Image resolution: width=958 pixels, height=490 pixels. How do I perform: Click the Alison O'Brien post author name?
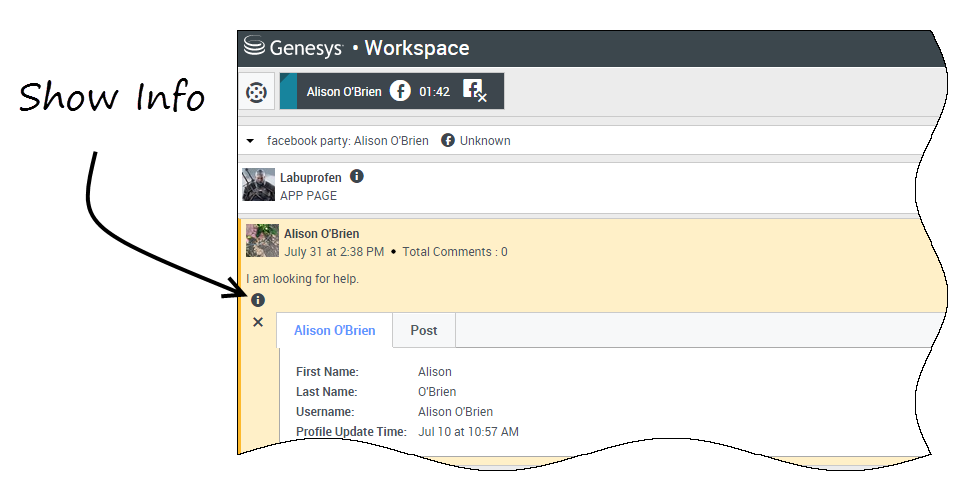point(321,234)
